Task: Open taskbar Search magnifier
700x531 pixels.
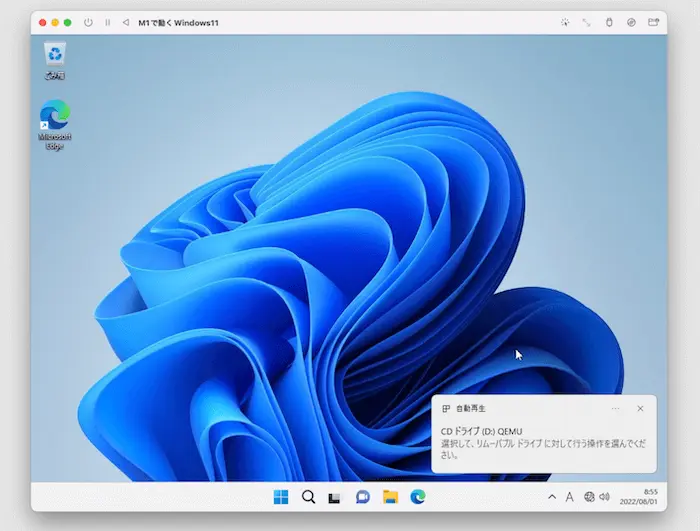Action: tap(308, 497)
